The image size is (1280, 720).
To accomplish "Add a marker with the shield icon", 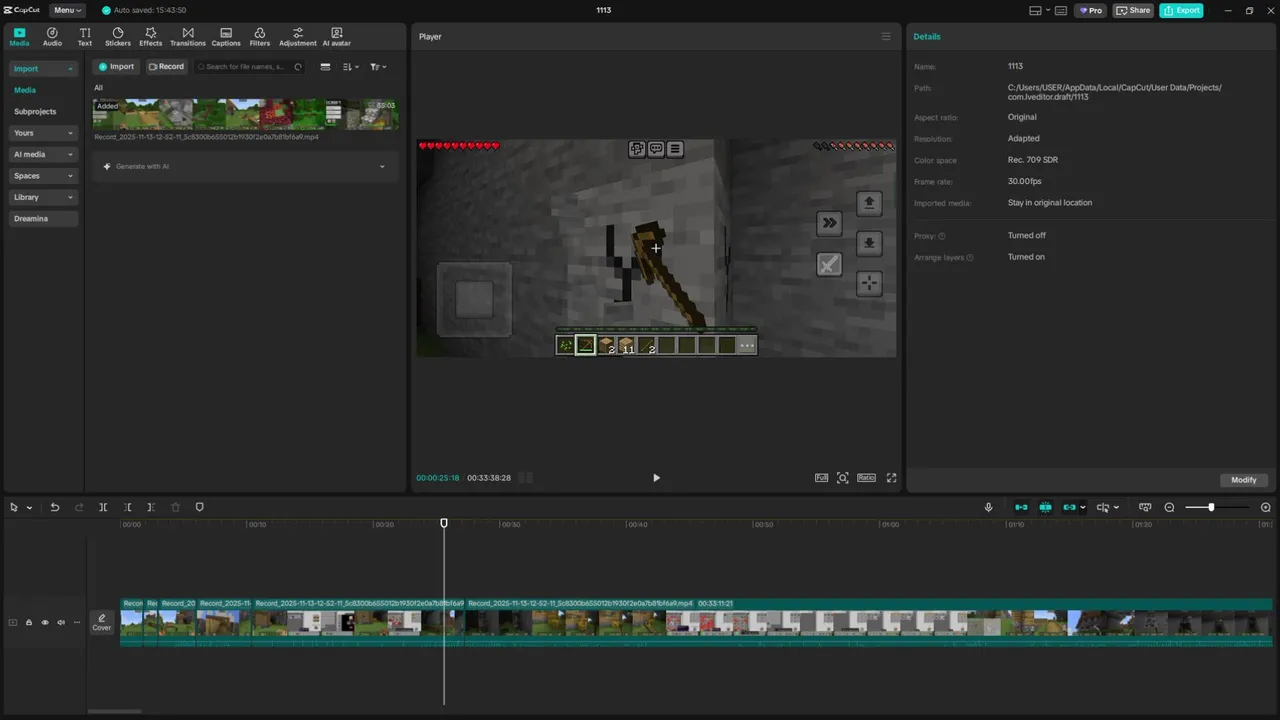I will pyautogui.click(x=199, y=507).
